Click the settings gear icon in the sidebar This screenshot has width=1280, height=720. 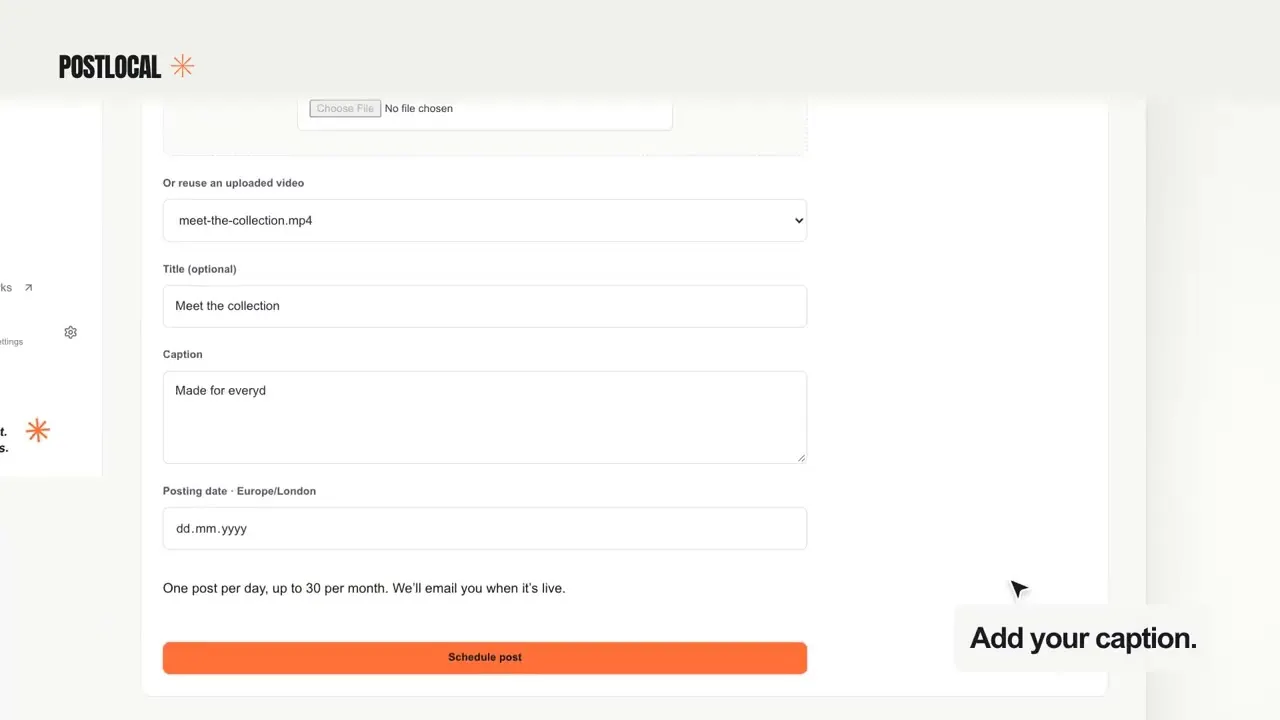[x=70, y=332]
